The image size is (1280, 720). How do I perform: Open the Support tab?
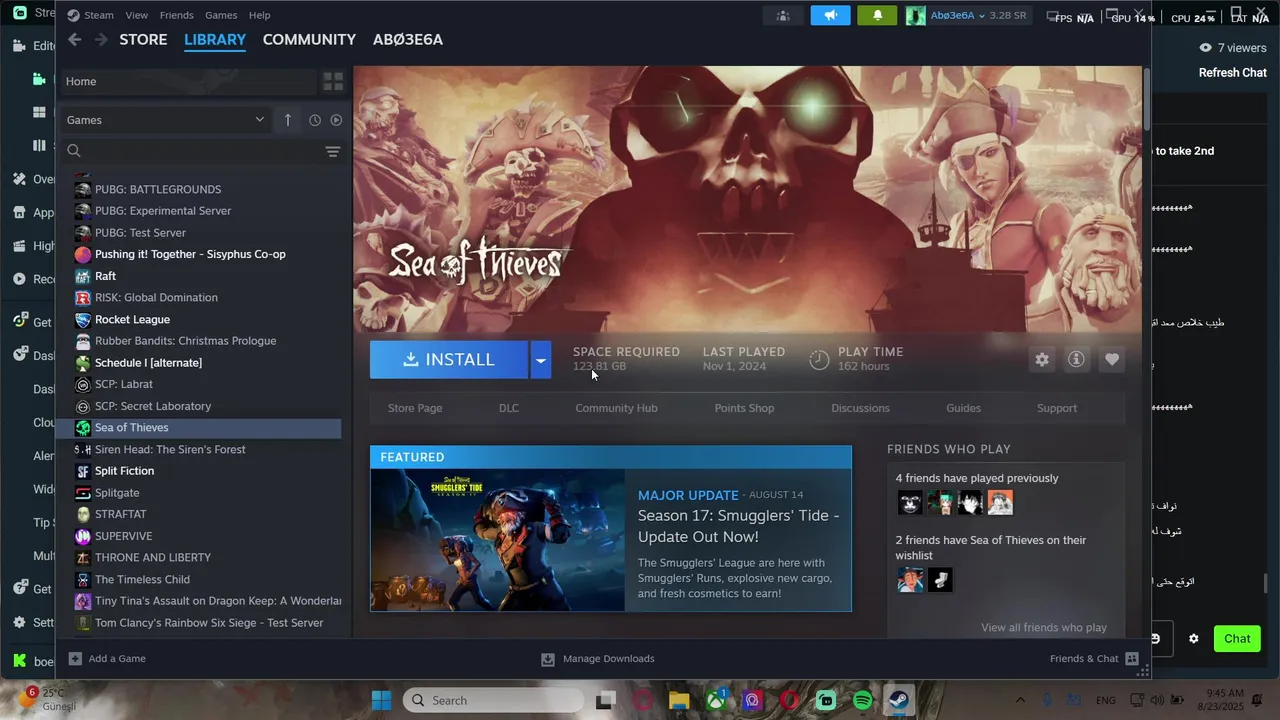(x=1057, y=408)
